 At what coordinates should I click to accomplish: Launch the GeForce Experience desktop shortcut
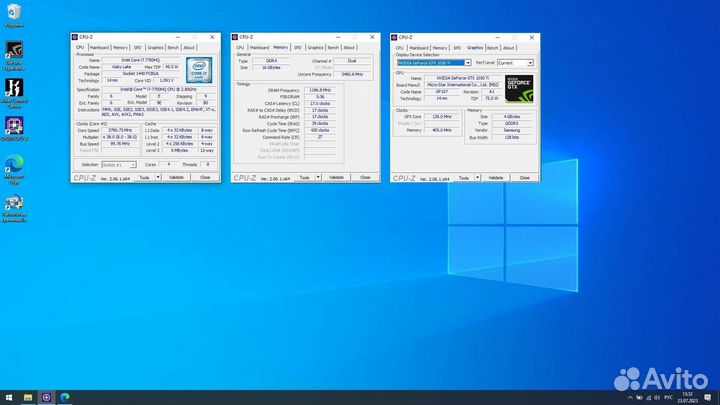pos(14,56)
